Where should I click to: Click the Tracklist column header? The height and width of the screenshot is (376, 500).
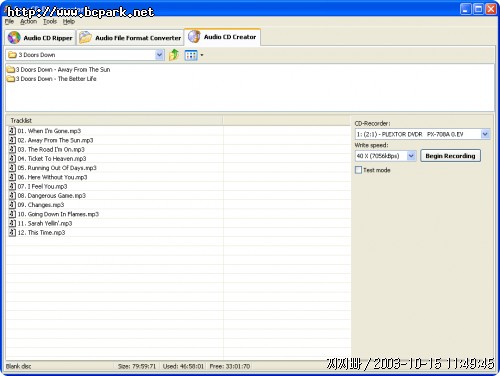pyautogui.click(x=114, y=120)
